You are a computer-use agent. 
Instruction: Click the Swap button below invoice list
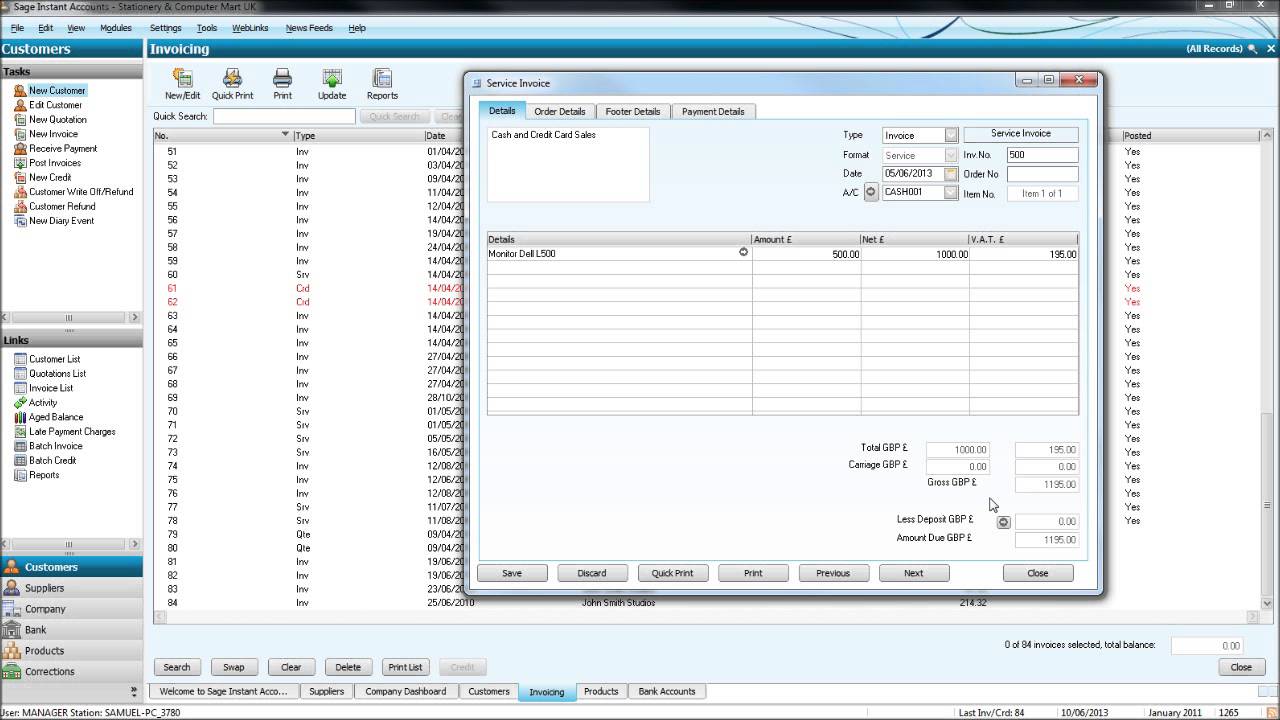(234, 667)
